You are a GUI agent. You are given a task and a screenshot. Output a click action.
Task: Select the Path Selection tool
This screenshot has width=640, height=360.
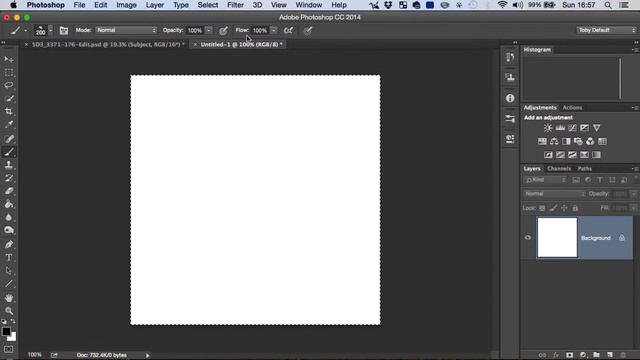(9, 271)
